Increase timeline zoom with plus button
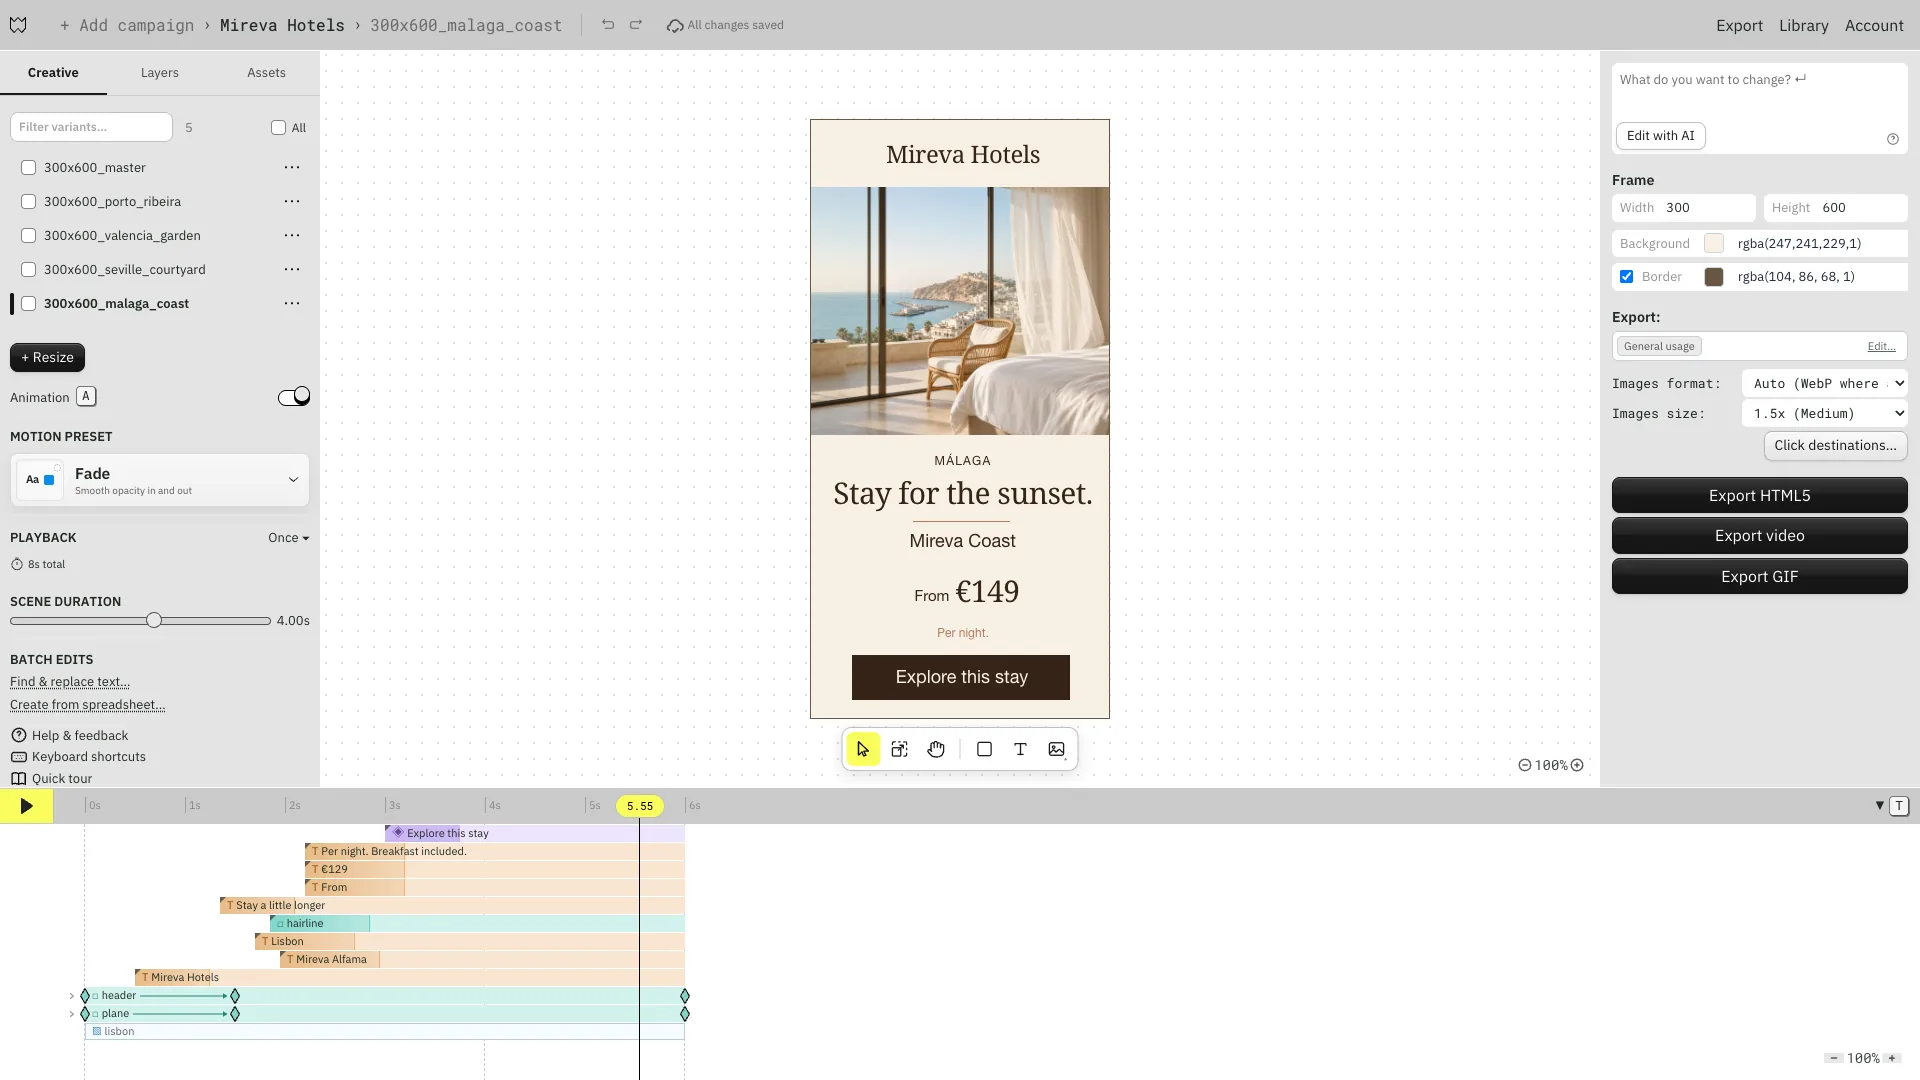1920x1080 pixels. click(1892, 1058)
